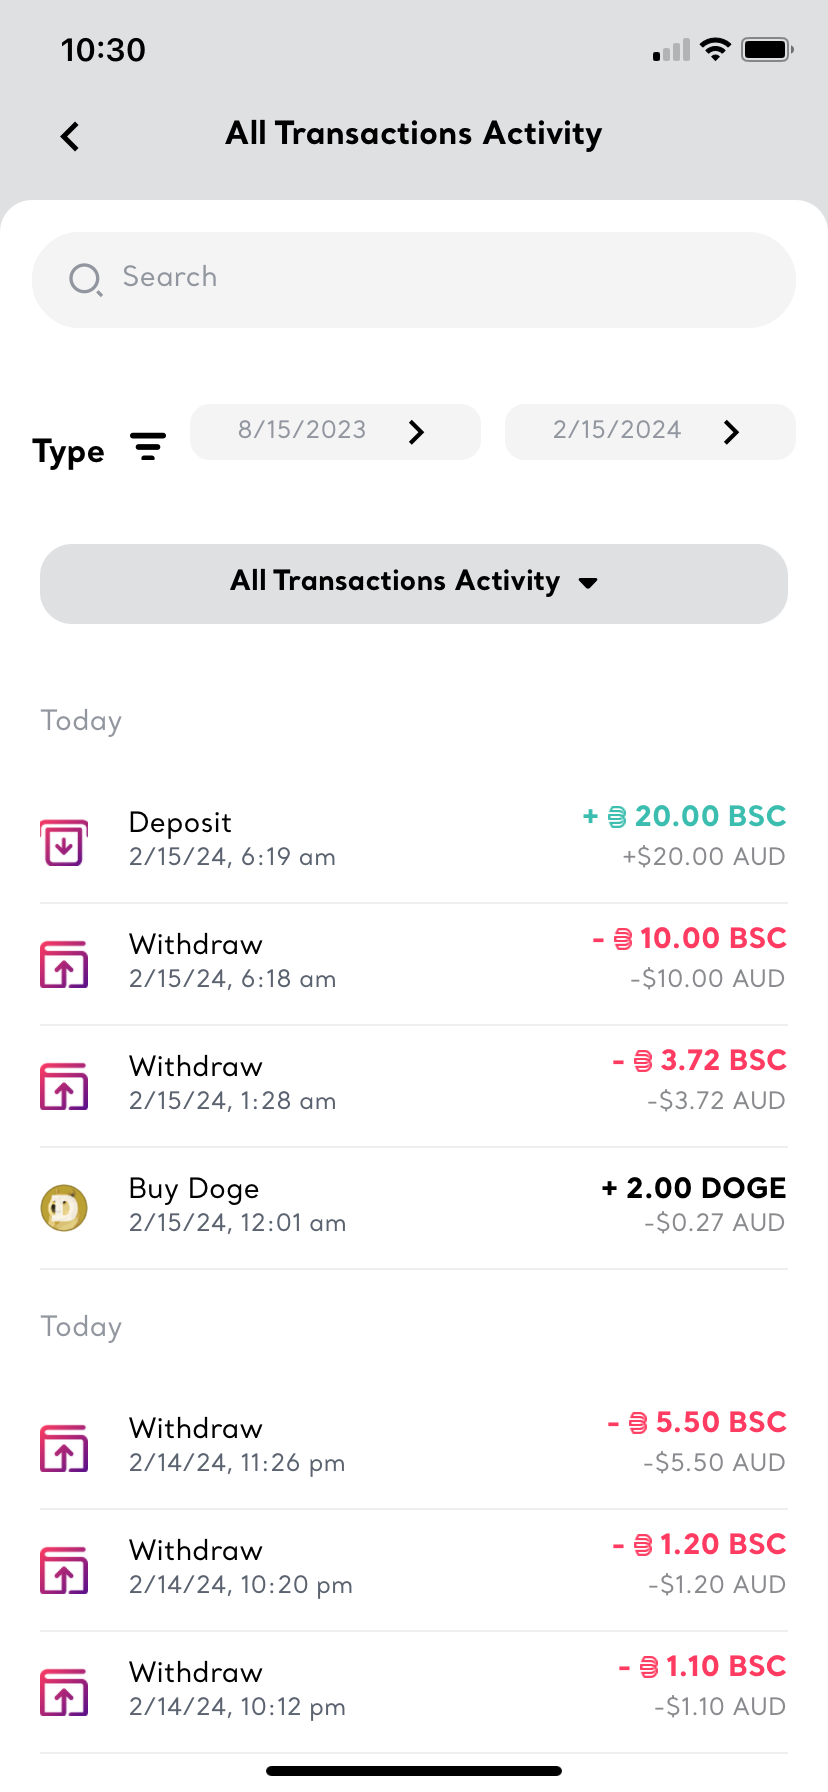
Task: Tap the Type filter label
Action: click(x=68, y=452)
